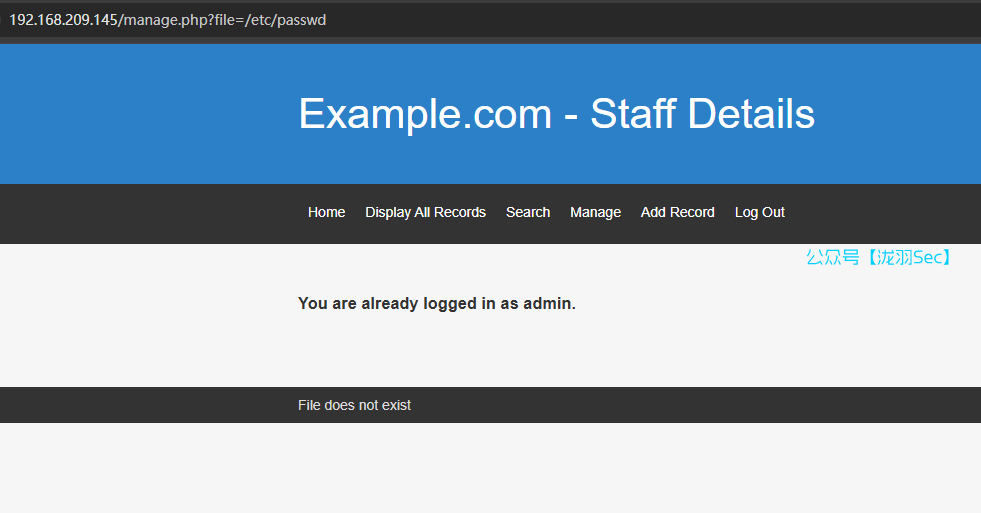
Task: Click empty right side of dark footer bar
Action: (750, 405)
